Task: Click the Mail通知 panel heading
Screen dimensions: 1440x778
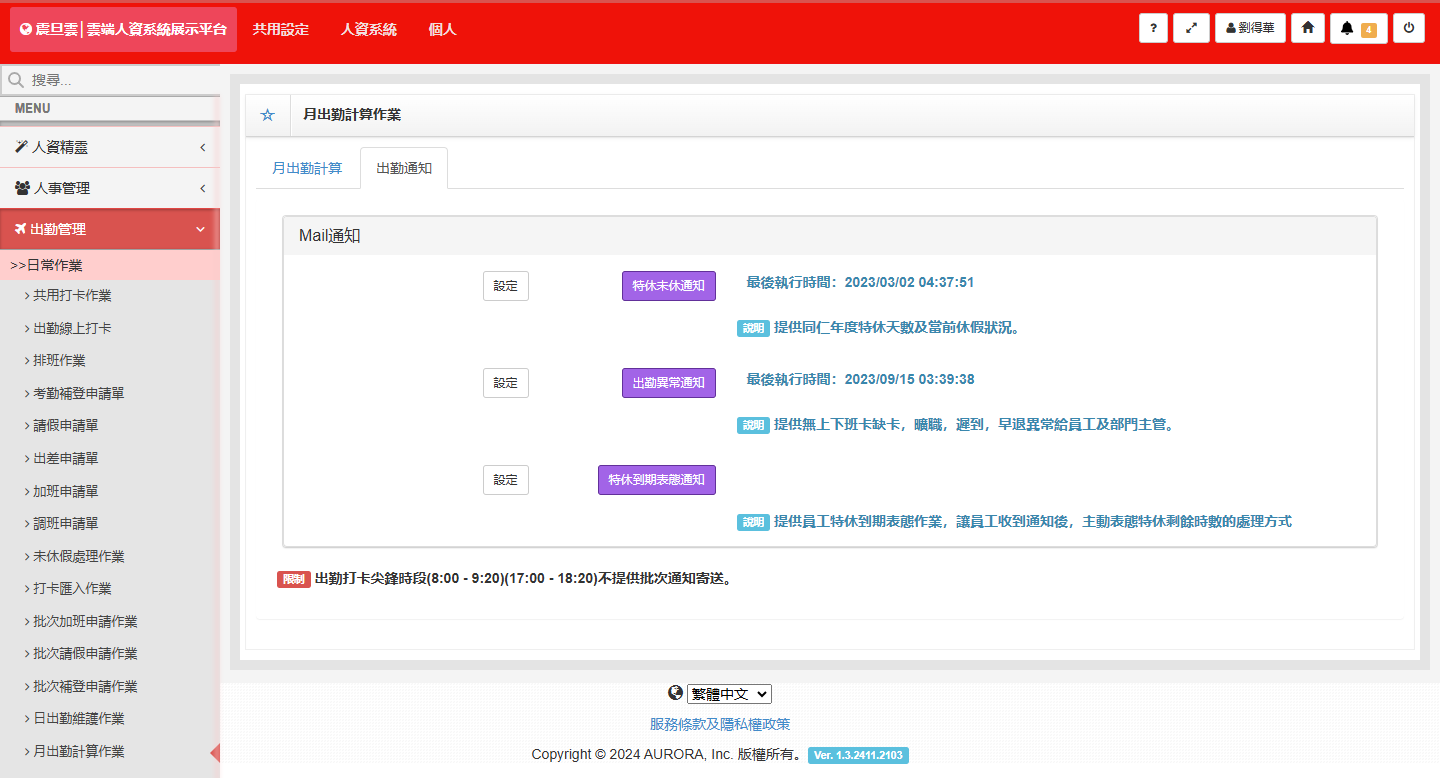Action: coord(329,236)
